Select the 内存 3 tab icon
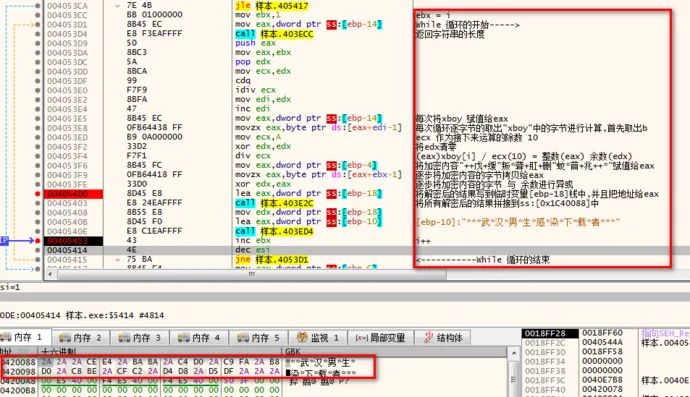690x397 pixels. (x=124, y=338)
